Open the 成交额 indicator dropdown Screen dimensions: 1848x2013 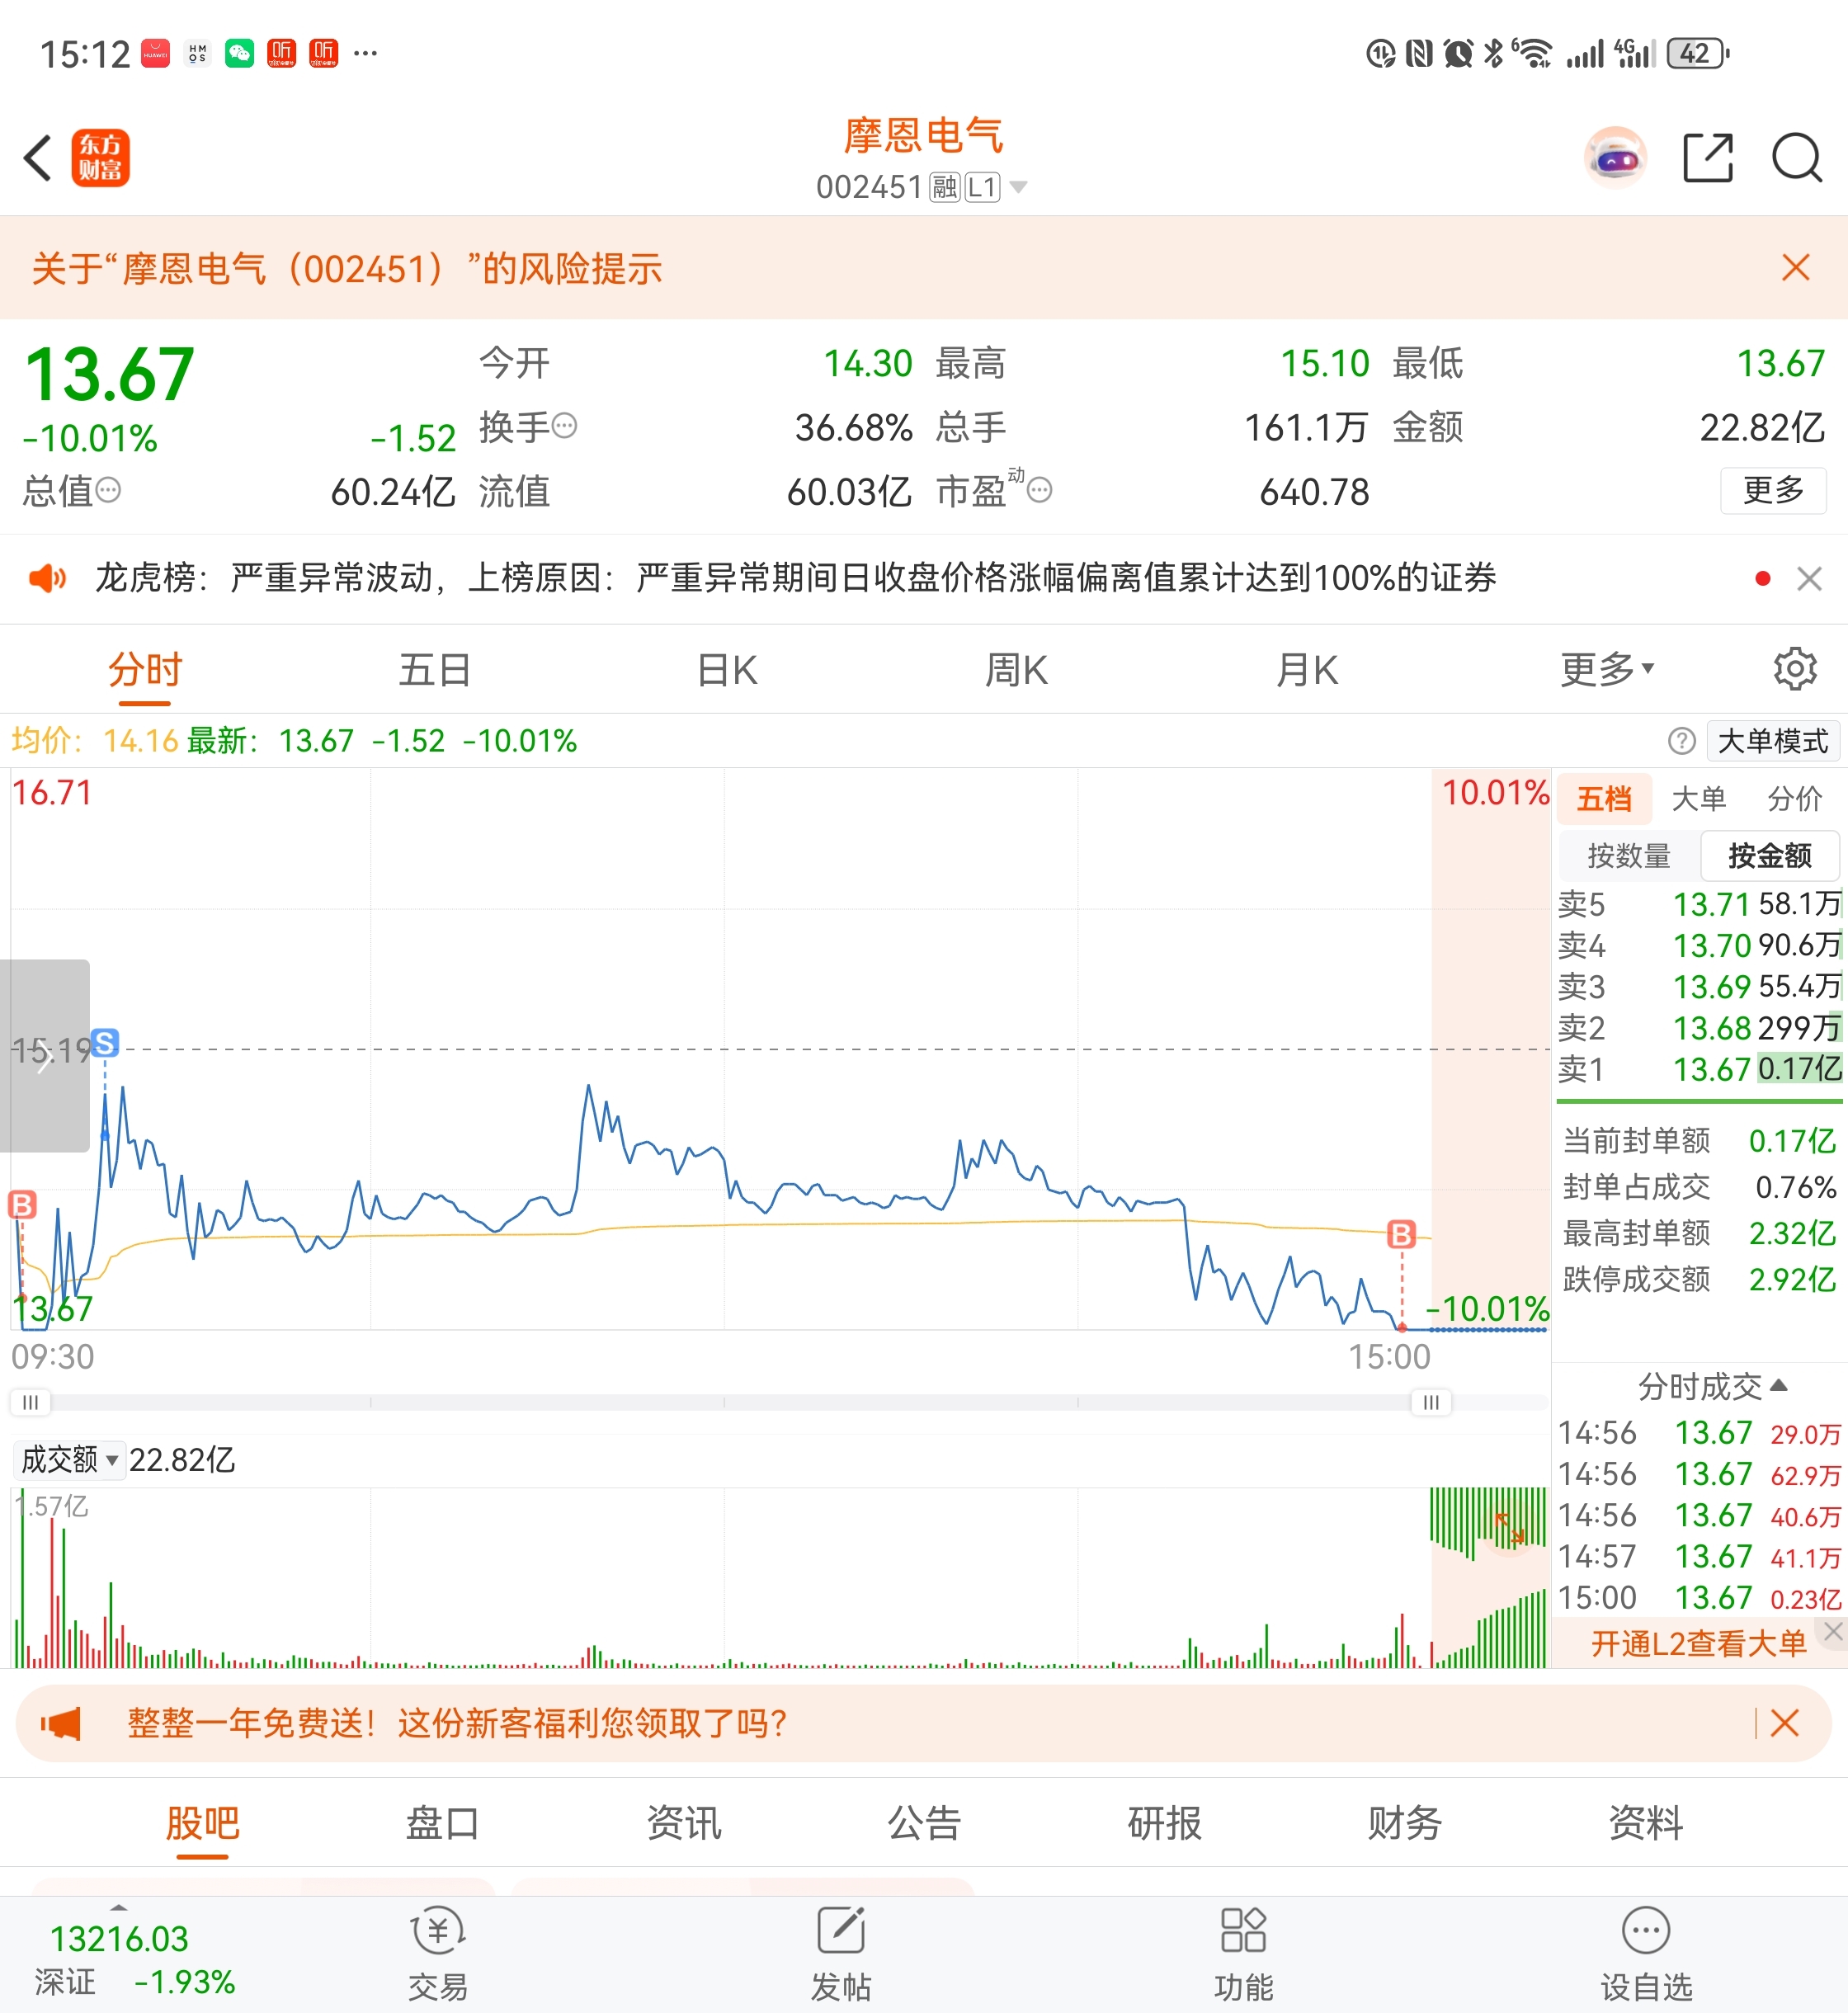point(70,1460)
